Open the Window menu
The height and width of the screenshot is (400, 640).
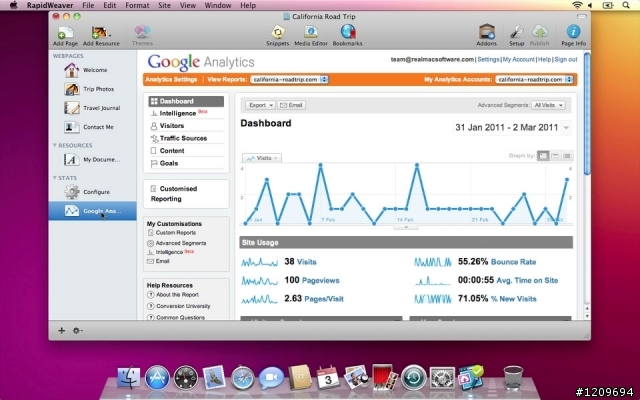click(218, 5)
